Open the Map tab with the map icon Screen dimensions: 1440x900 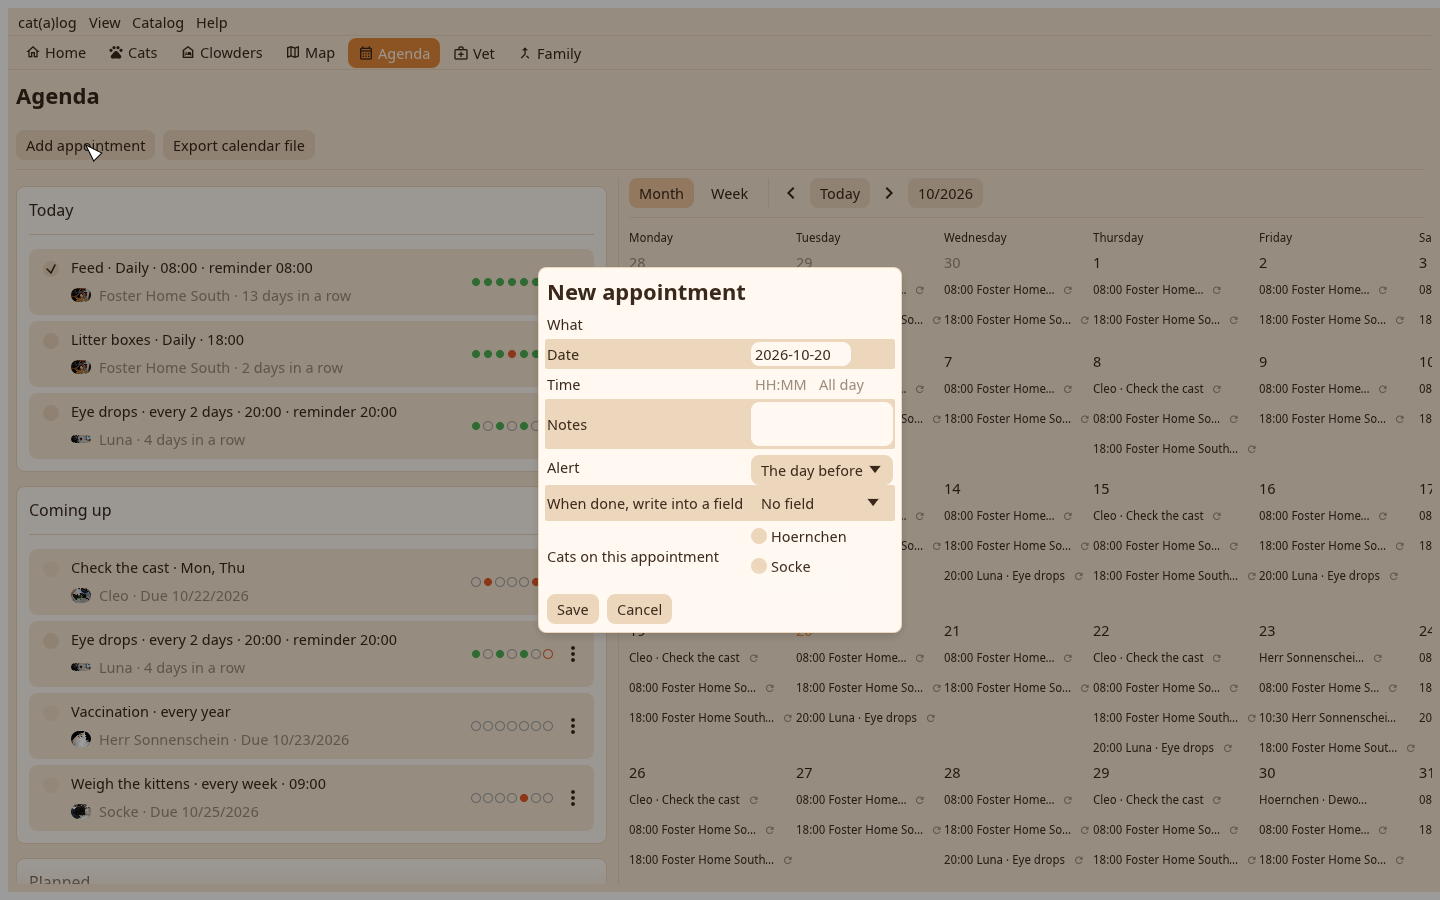click(310, 53)
